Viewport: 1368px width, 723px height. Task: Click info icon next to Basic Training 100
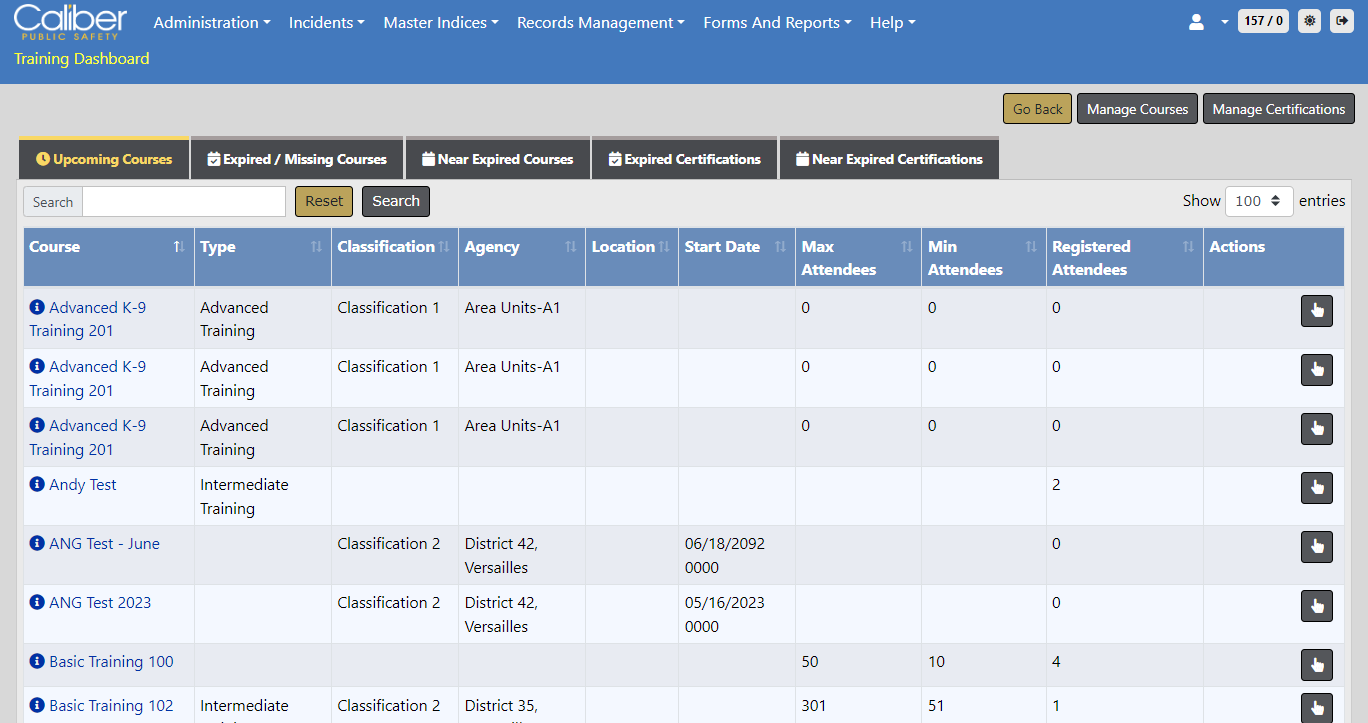coord(37,662)
